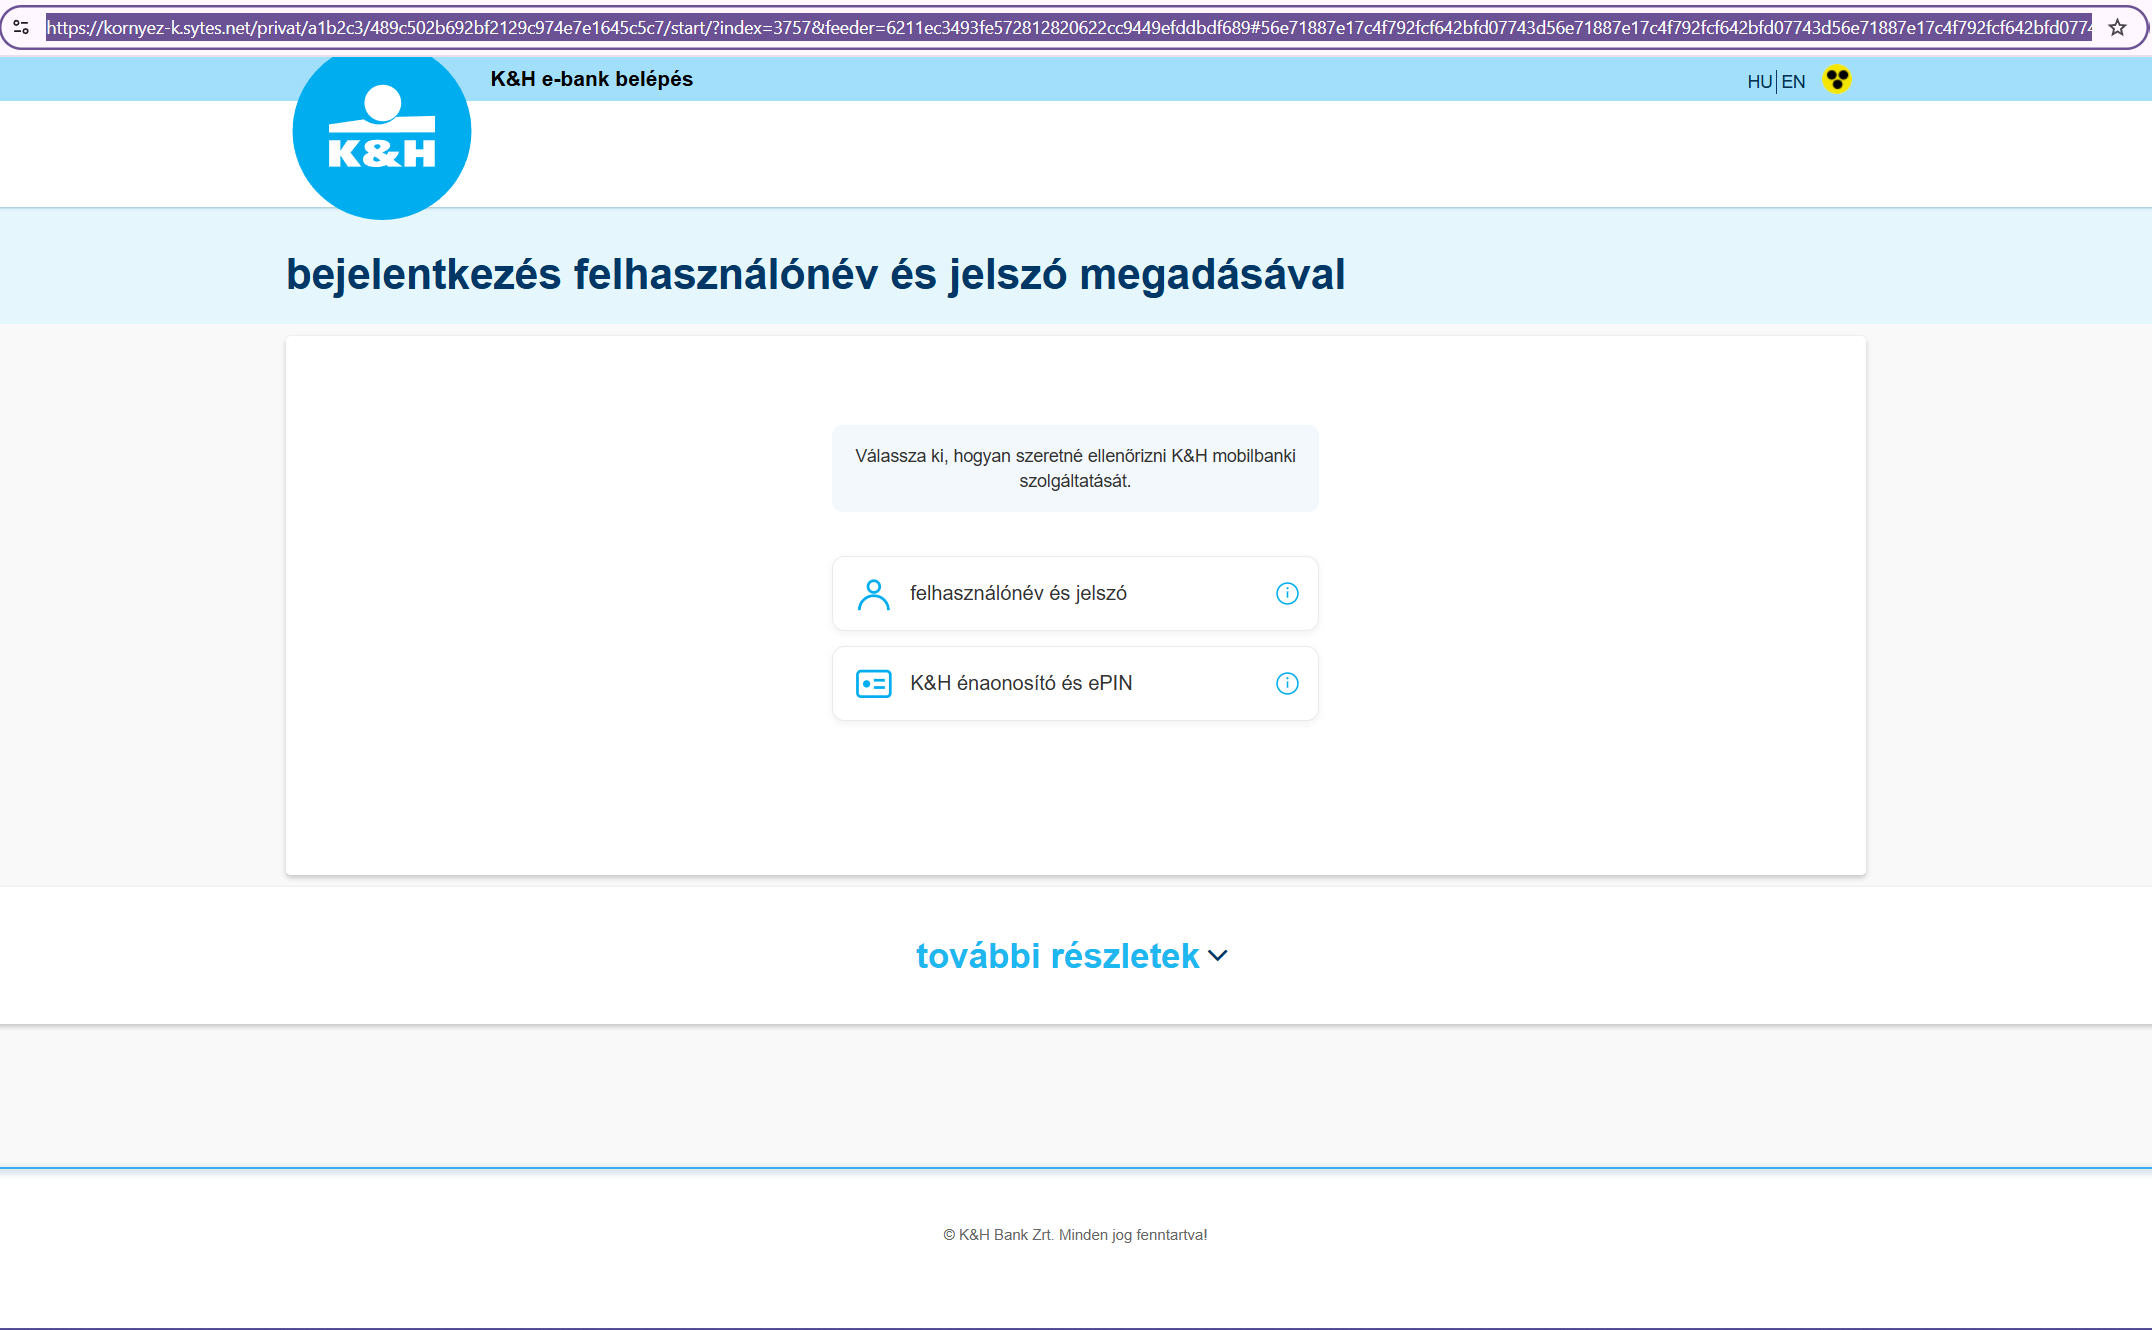2152x1330 pixels.
Task: Show info for K&H énazonosító és ePIN
Action: click(1287, 684)
